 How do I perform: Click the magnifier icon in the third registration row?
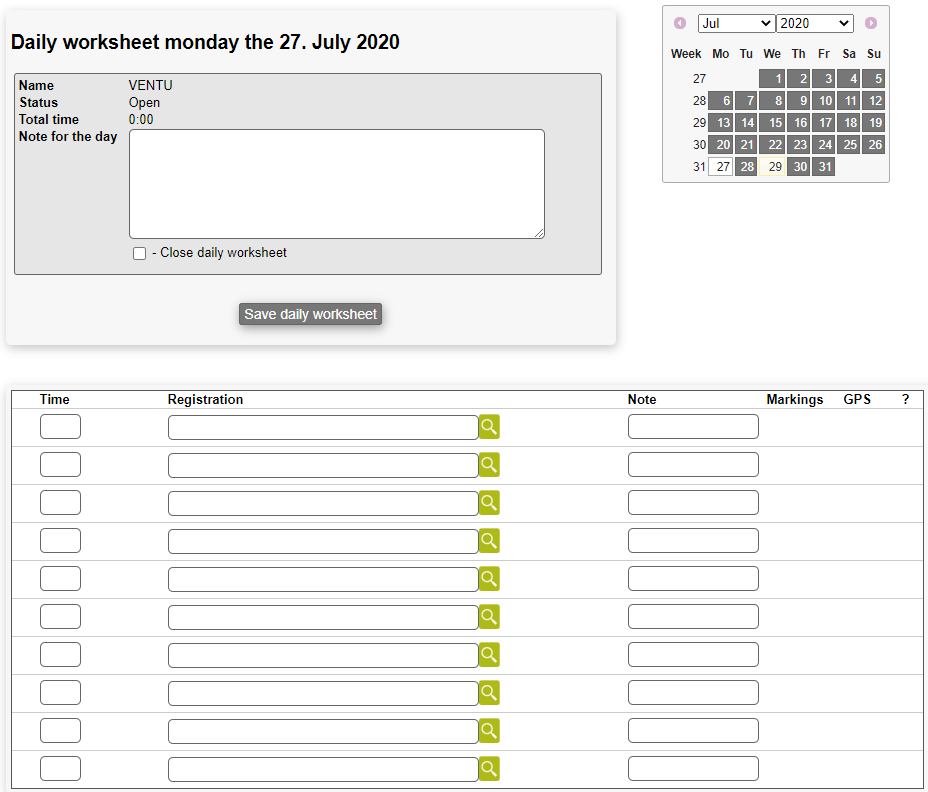click(488, 503)
